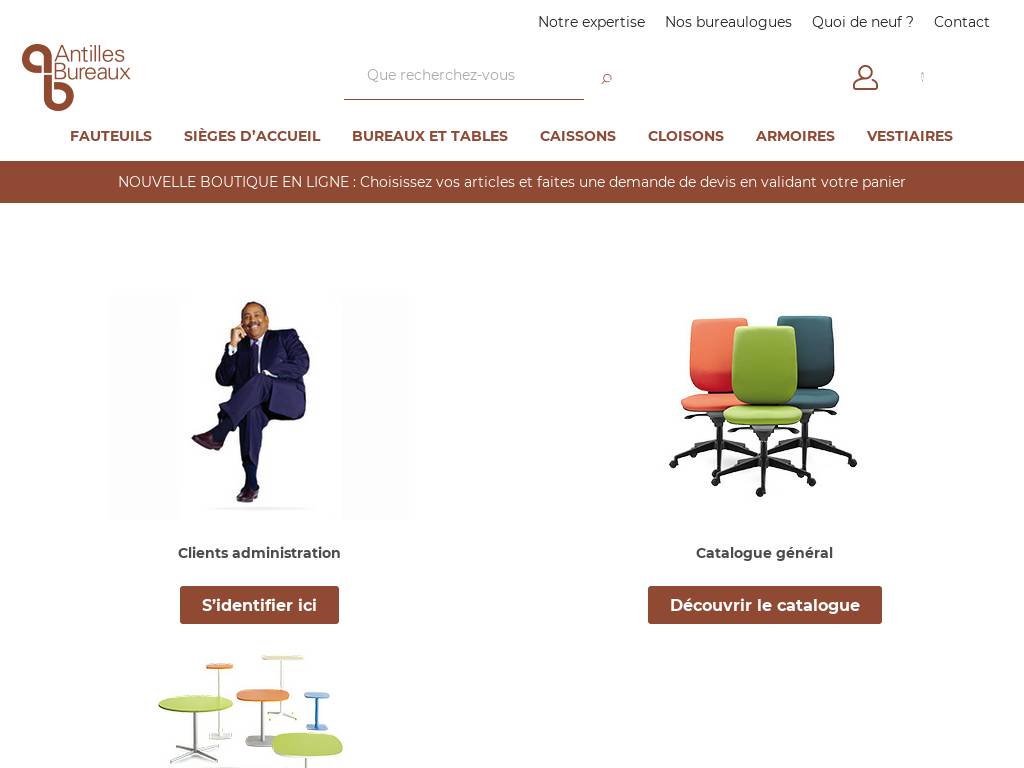1024x768 pixels.
Task: Select the FAUTEUILS menu
Action: pyautogui.click(x=111, y=136)
